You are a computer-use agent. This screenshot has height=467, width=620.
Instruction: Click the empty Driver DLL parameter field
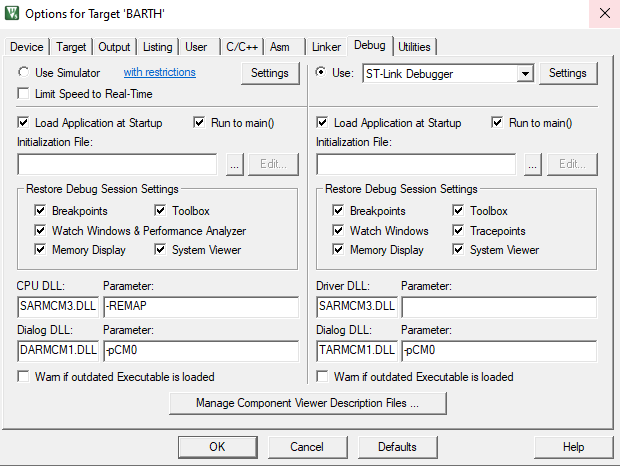tap(499, 307)
